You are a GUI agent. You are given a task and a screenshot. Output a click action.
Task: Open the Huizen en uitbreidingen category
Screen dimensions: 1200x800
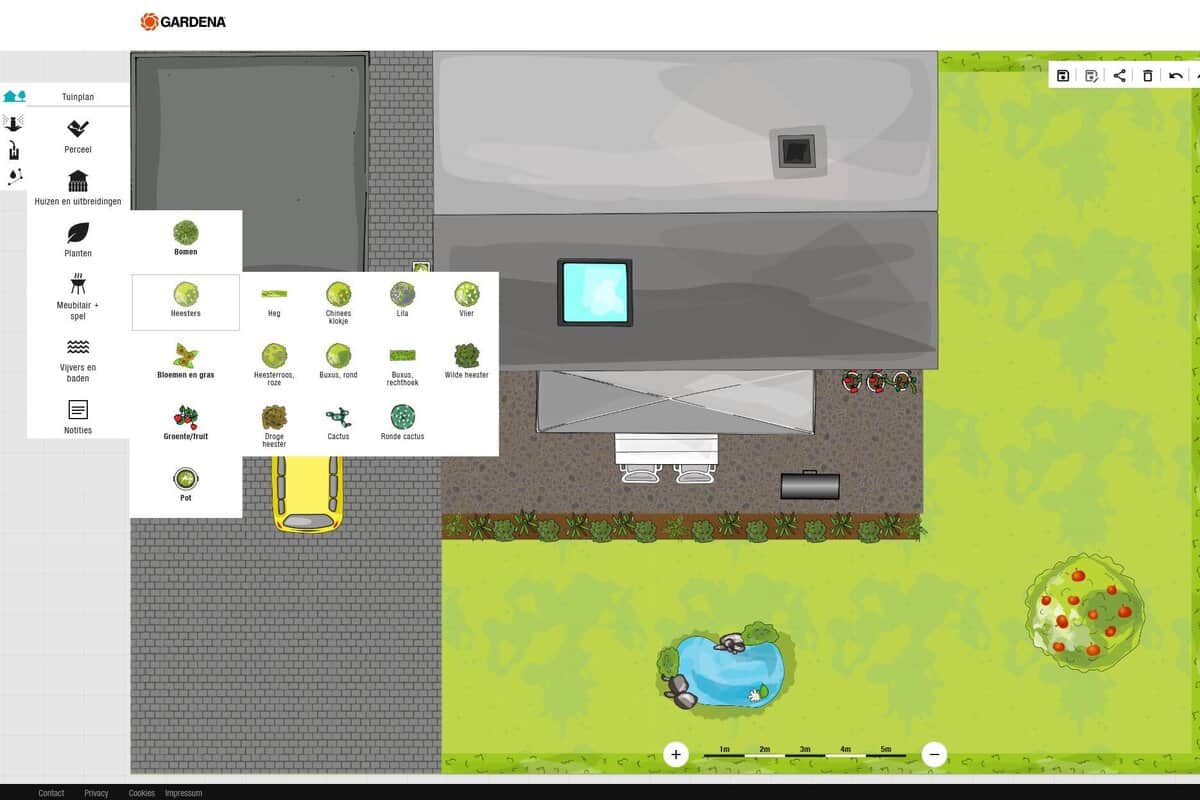tap(78, 189)
